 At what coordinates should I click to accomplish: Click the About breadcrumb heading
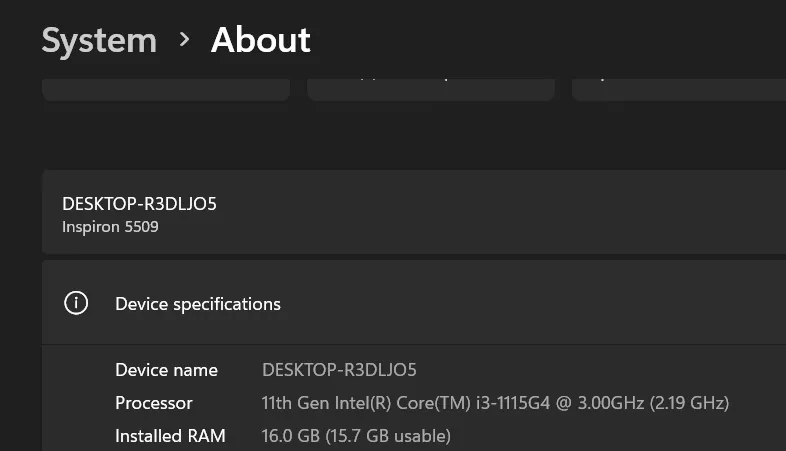[261, 40]
